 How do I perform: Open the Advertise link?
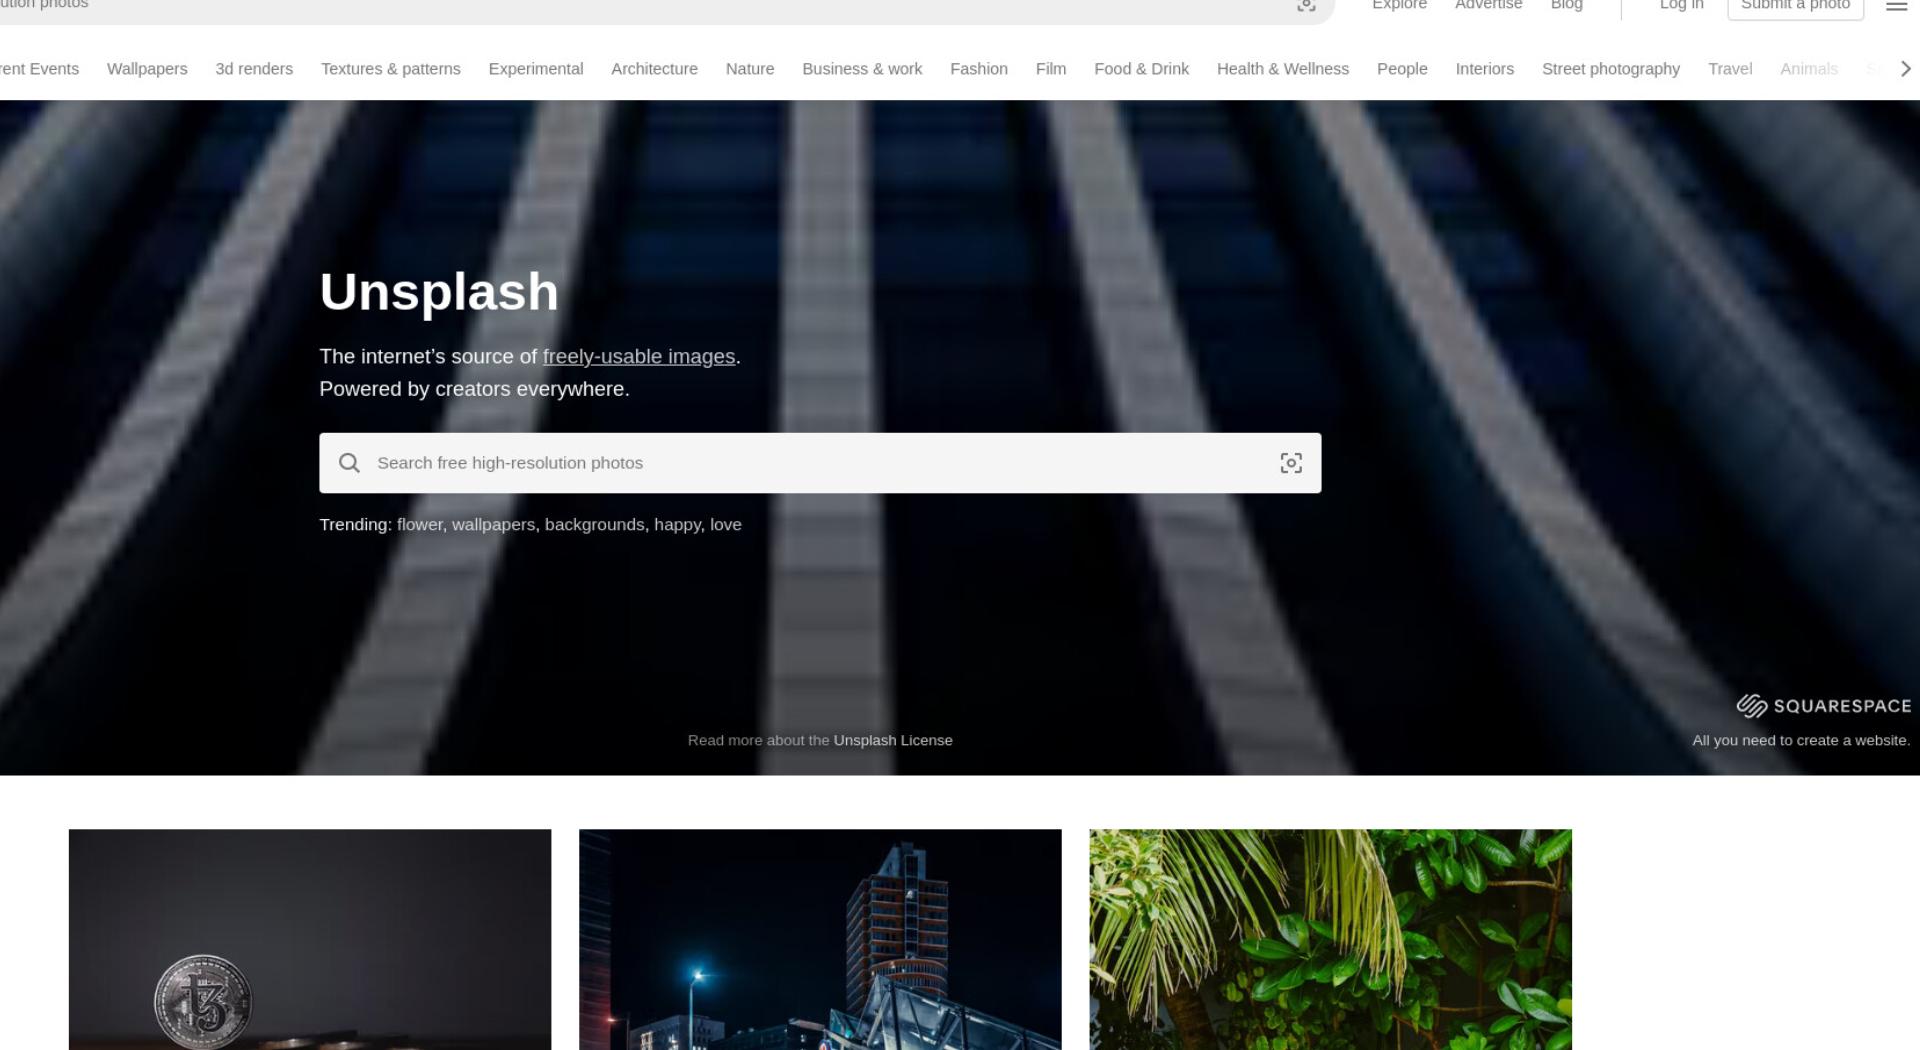point(1488,5)
